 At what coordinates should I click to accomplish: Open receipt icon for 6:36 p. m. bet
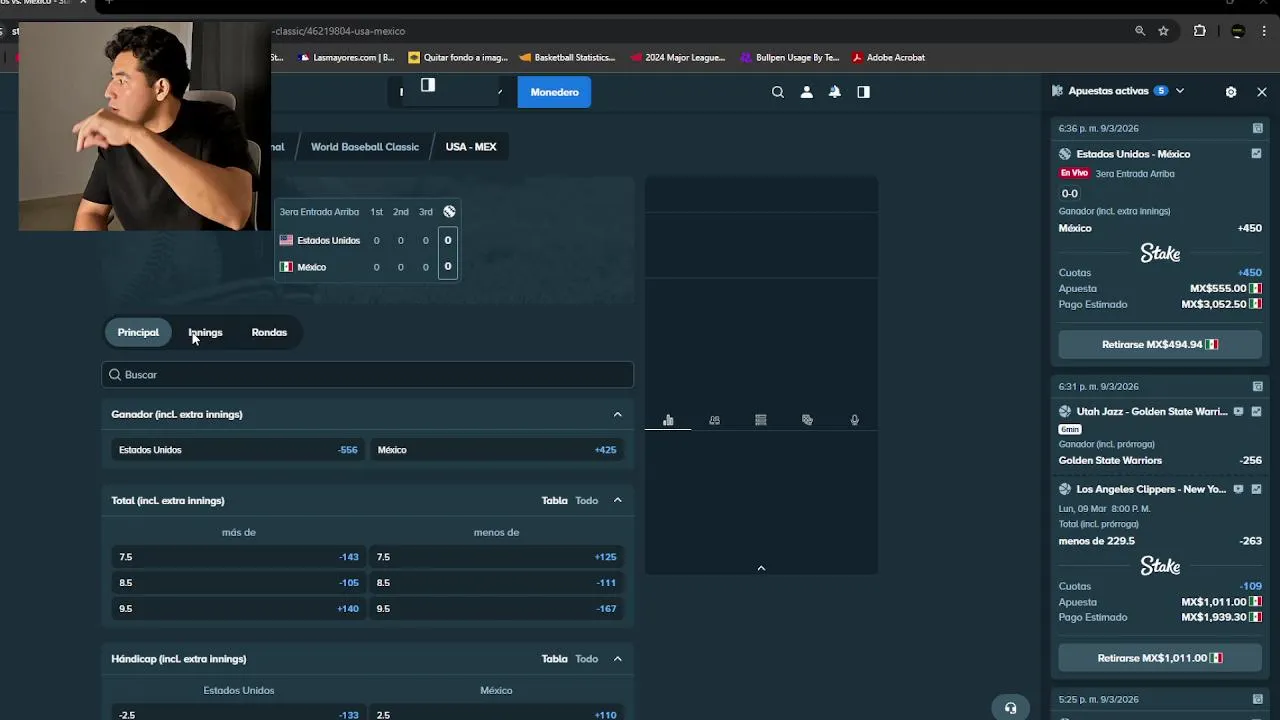click(x=1258, y=128)
